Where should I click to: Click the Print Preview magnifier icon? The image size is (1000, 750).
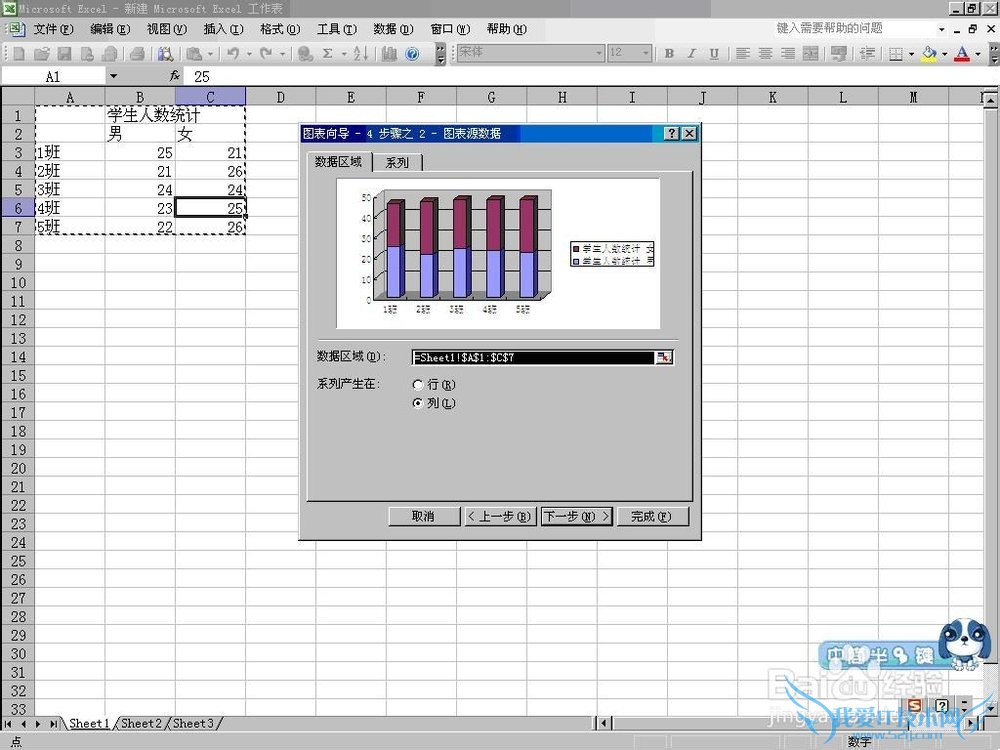point(165,54)
